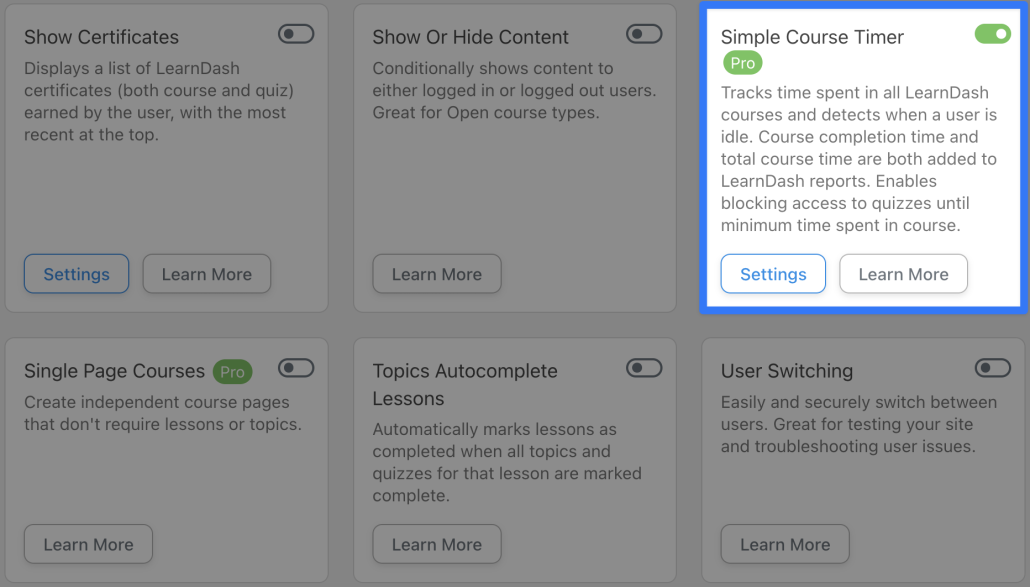The width and height of the screenshot is (1030, 587).
Task: Click Learn More under Topics Autocomplete Lessons
Action: (x=436, y=544)
